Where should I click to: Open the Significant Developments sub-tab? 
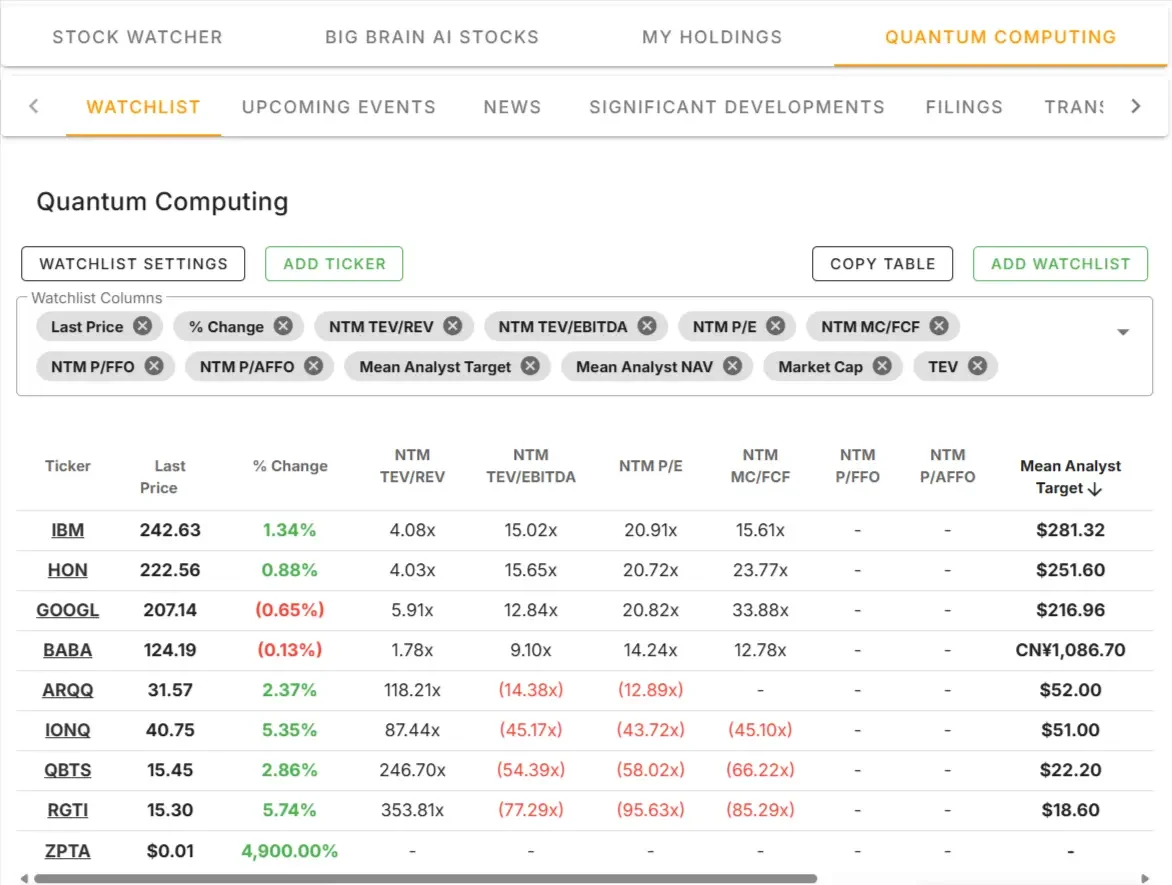point(737,107)
